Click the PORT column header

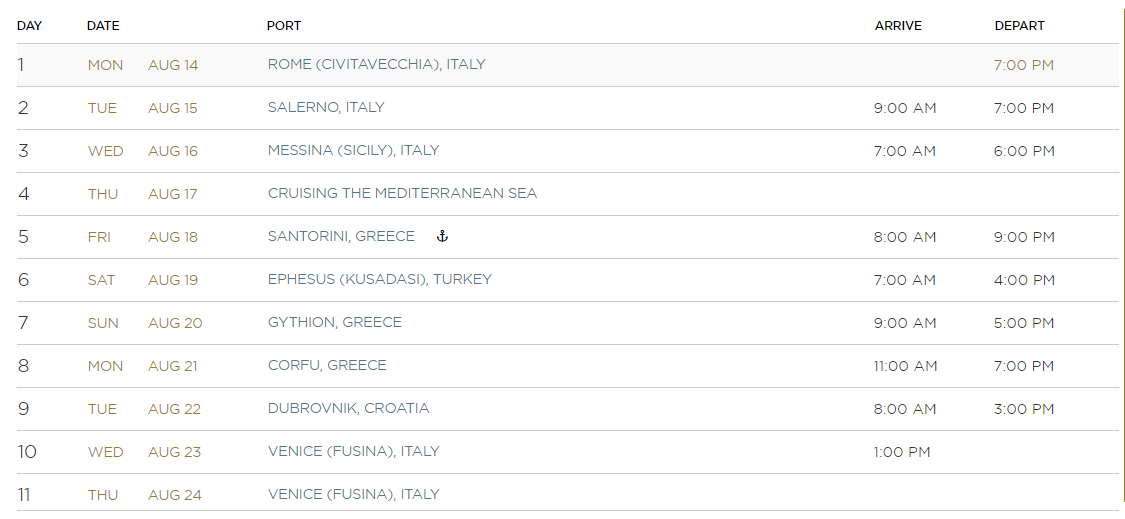[x=283, y=26]
